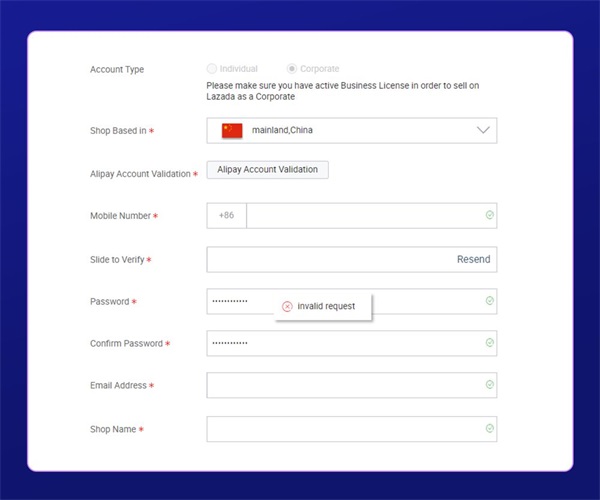
Task: Select the Corporate account type radio button
Action: (x=291, y=69)
